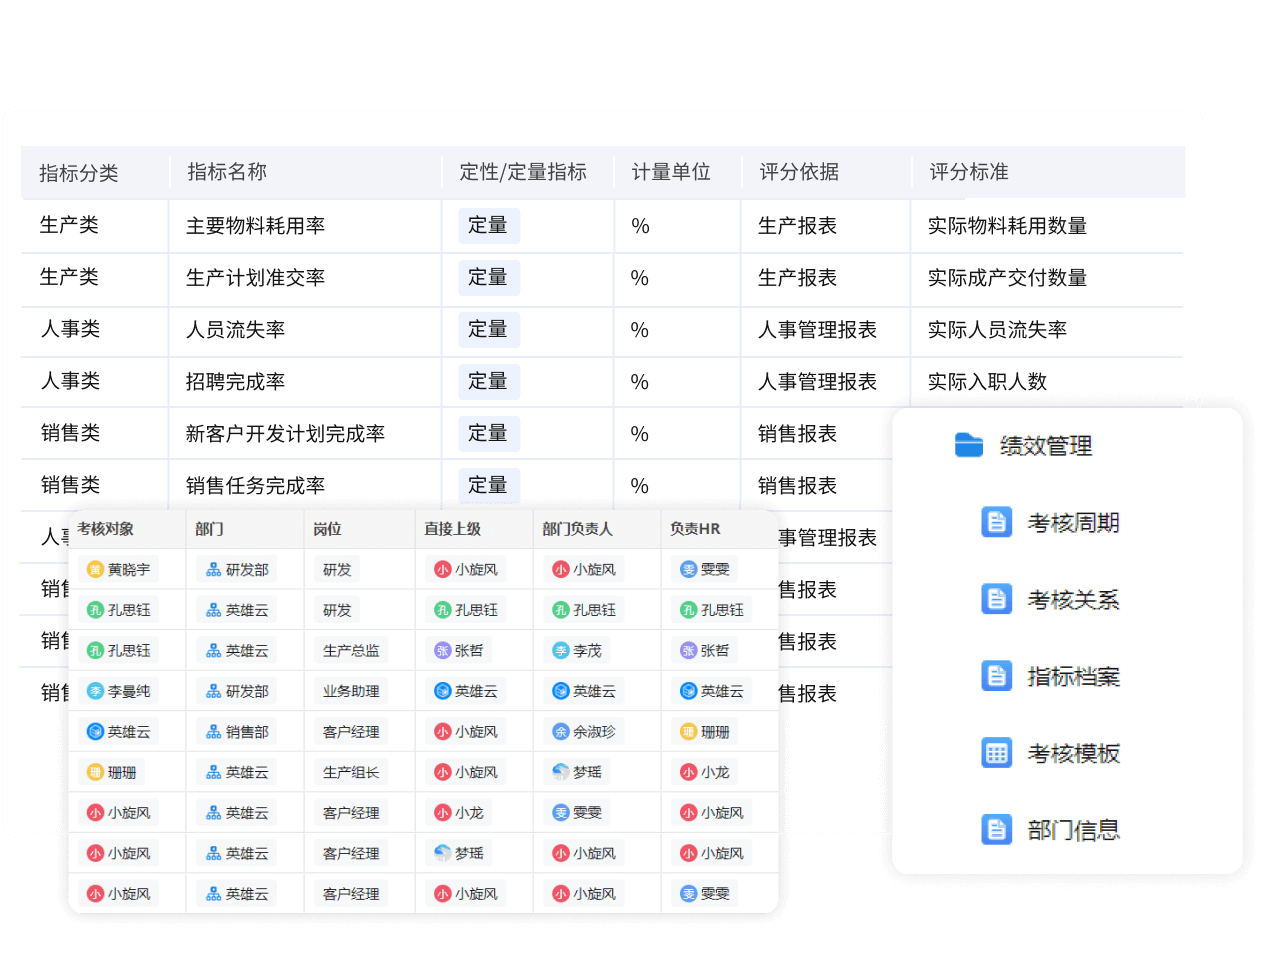Click 张哲's avatar in the 直接上级 column
Image resolution: width=1262 pixels, height=980 pixels.
click(x=443, y=650)
